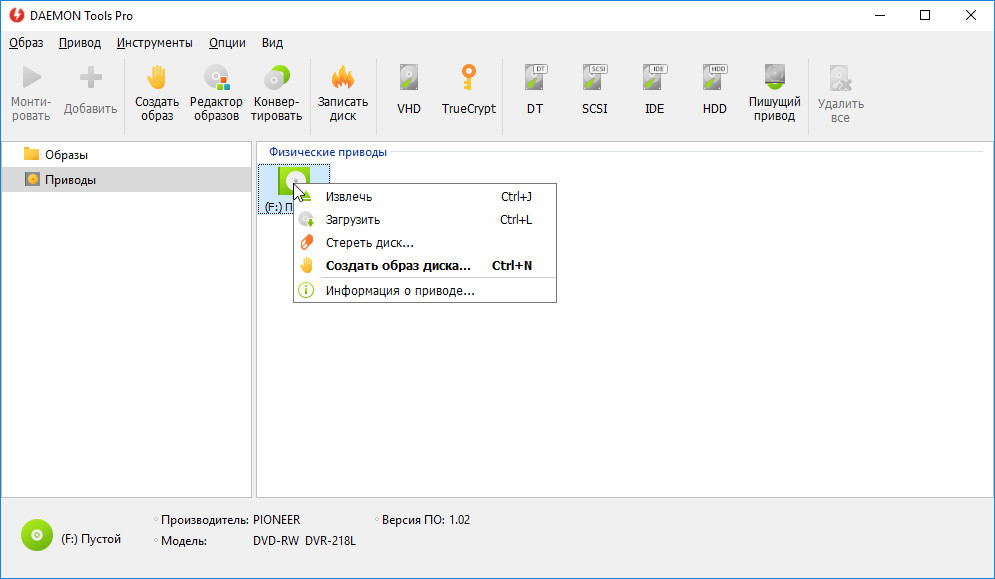Select Образы in the left sidebar

pyautogui.click(x=66, y=155)
